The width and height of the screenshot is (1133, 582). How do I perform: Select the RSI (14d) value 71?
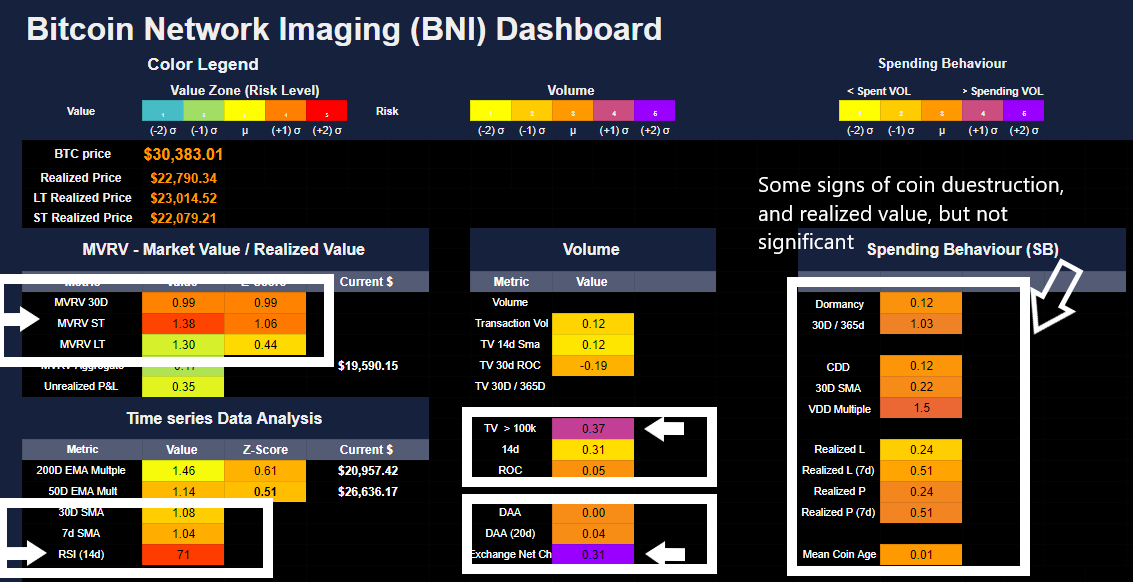[184, 555]
